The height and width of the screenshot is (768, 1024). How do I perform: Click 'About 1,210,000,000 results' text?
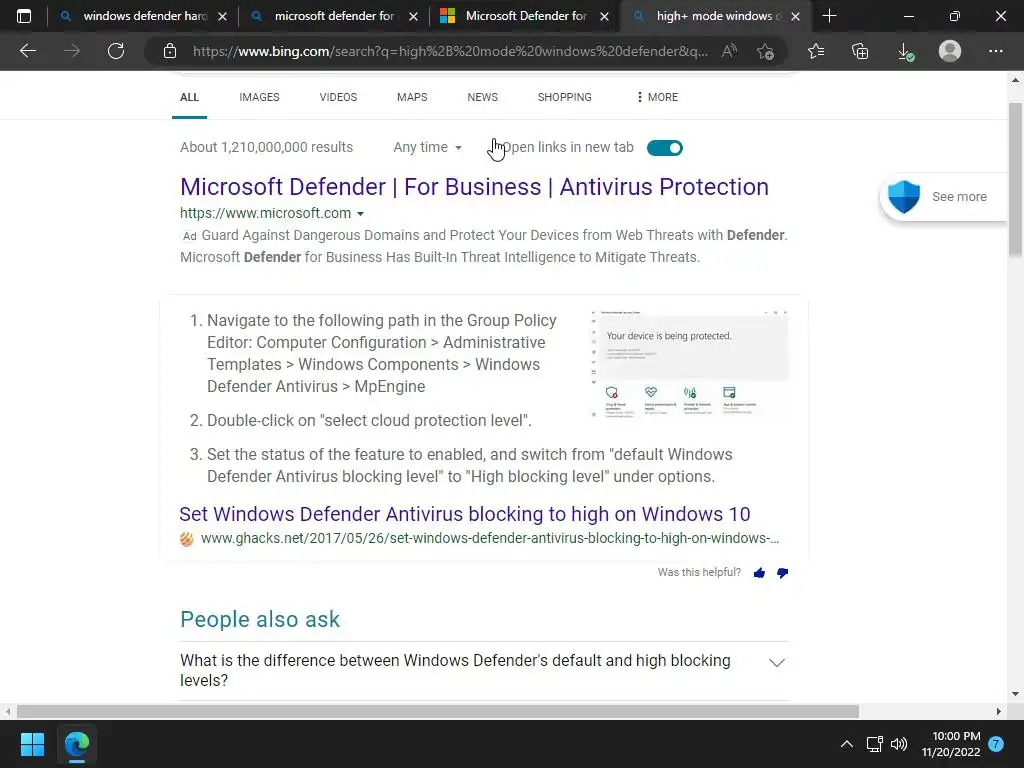[266, 148]
